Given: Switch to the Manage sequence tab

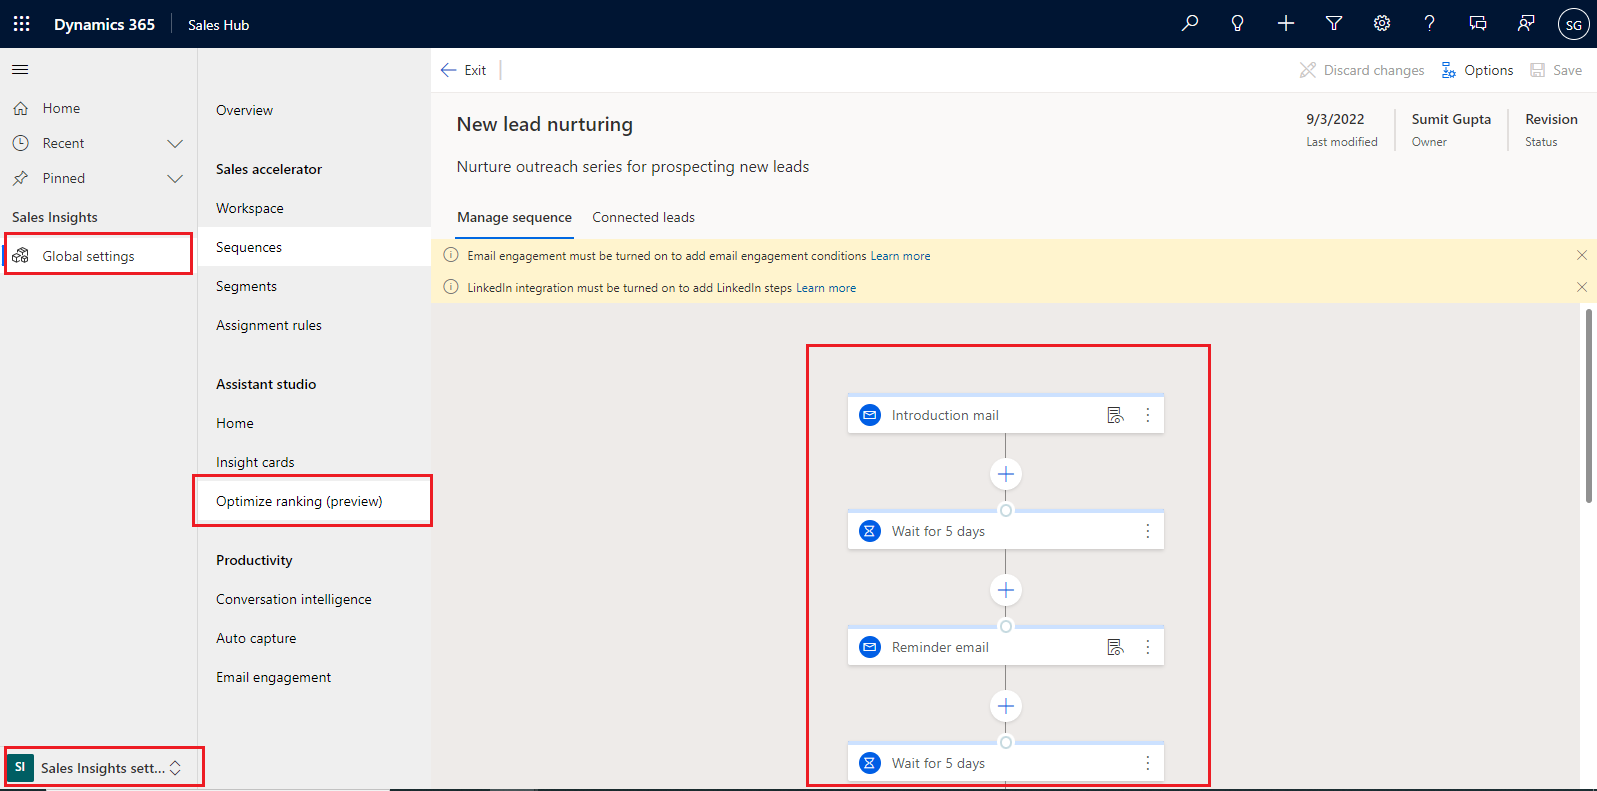Looking at the screenshot, I should [x=514, y=217].
